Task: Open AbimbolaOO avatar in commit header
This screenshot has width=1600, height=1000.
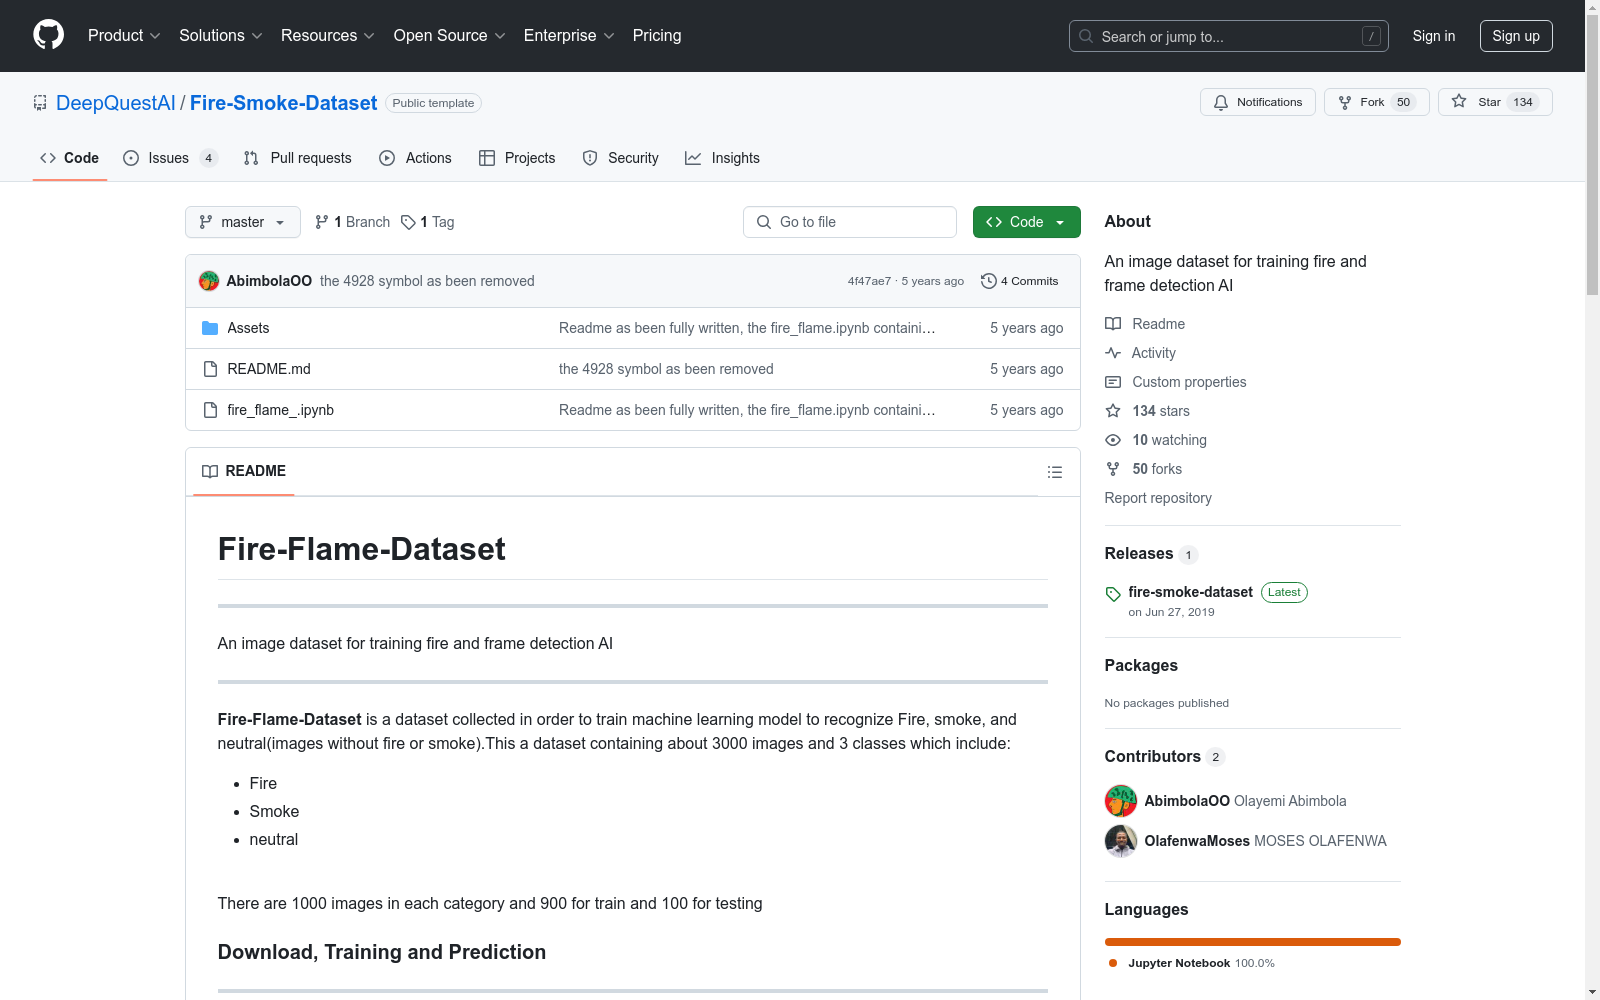Action: [x=209, y=281]
